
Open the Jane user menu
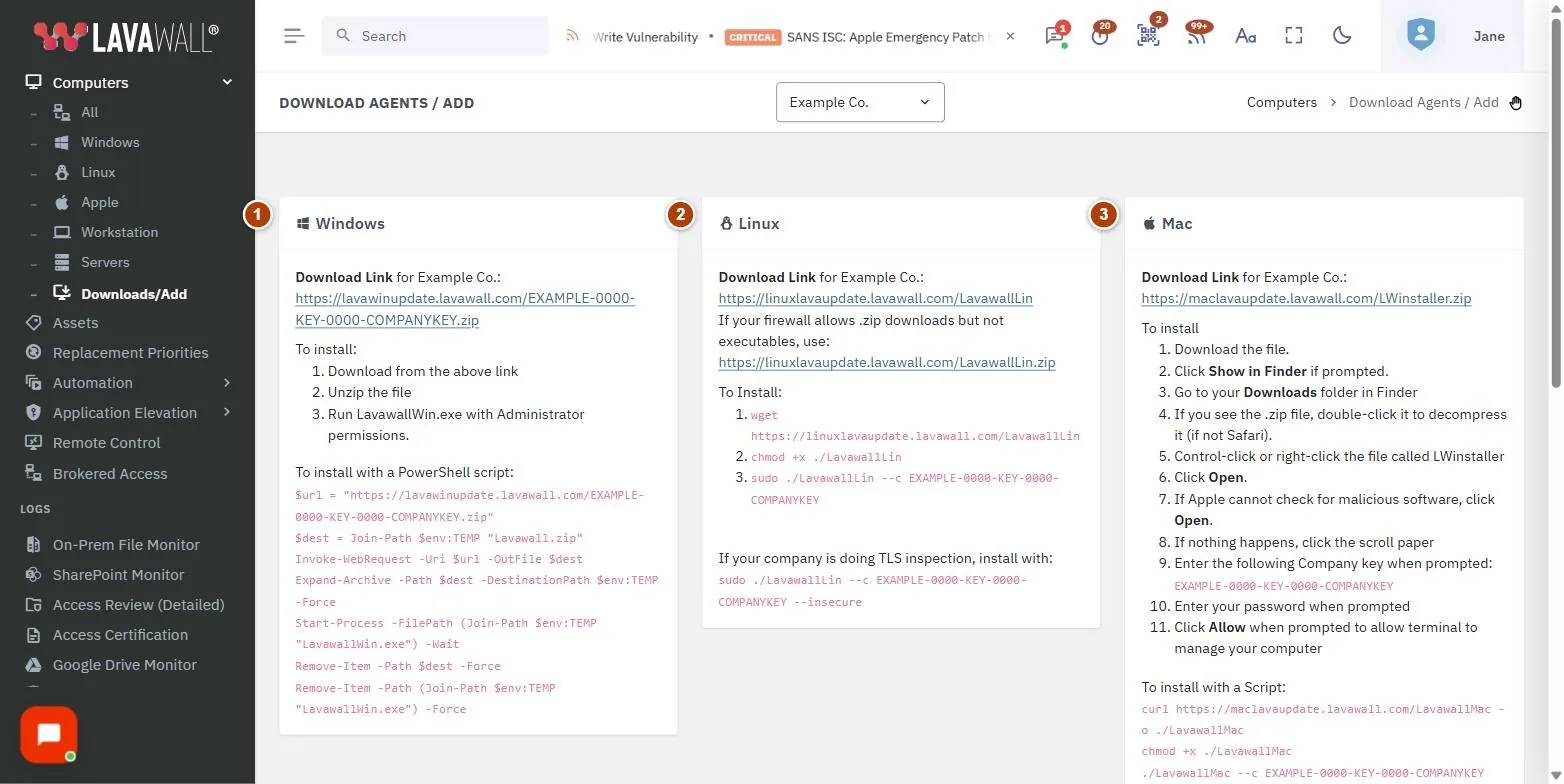point(1489,36)
